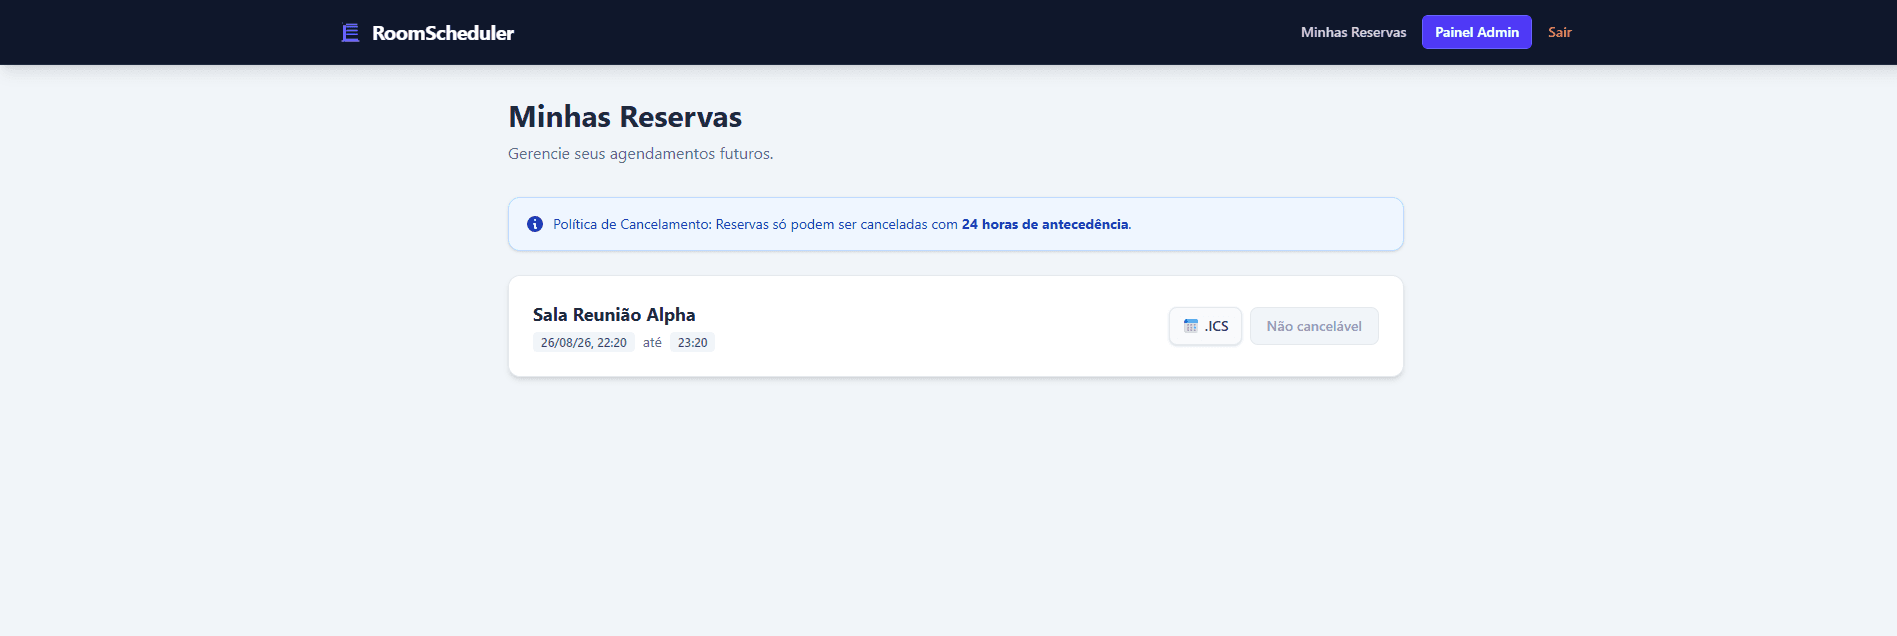The image size is (1897, 636).
Task: Open the Painel Admin panel
Action: pyautogui.click(x=1476, y=32)
